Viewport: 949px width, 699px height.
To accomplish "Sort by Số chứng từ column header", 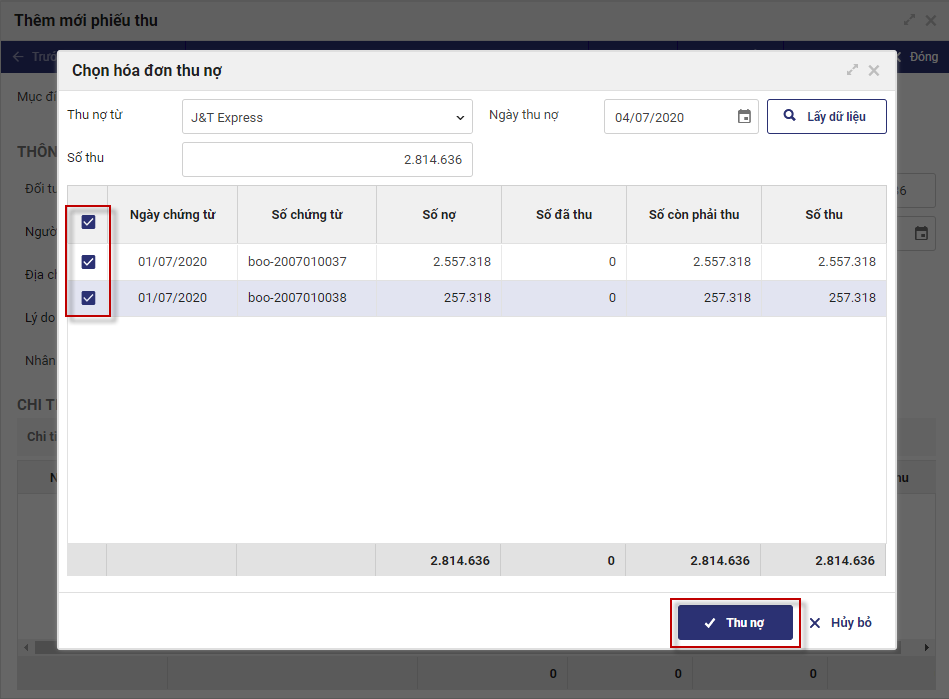I will tap(307, 215).
